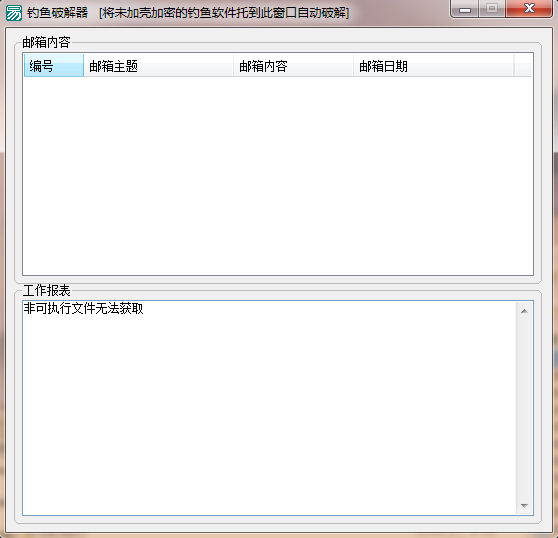The width and height of the screenshot is (558, 538).
Task: Click the 邮箱主题 column header
Action: click(x=158, y=65)
